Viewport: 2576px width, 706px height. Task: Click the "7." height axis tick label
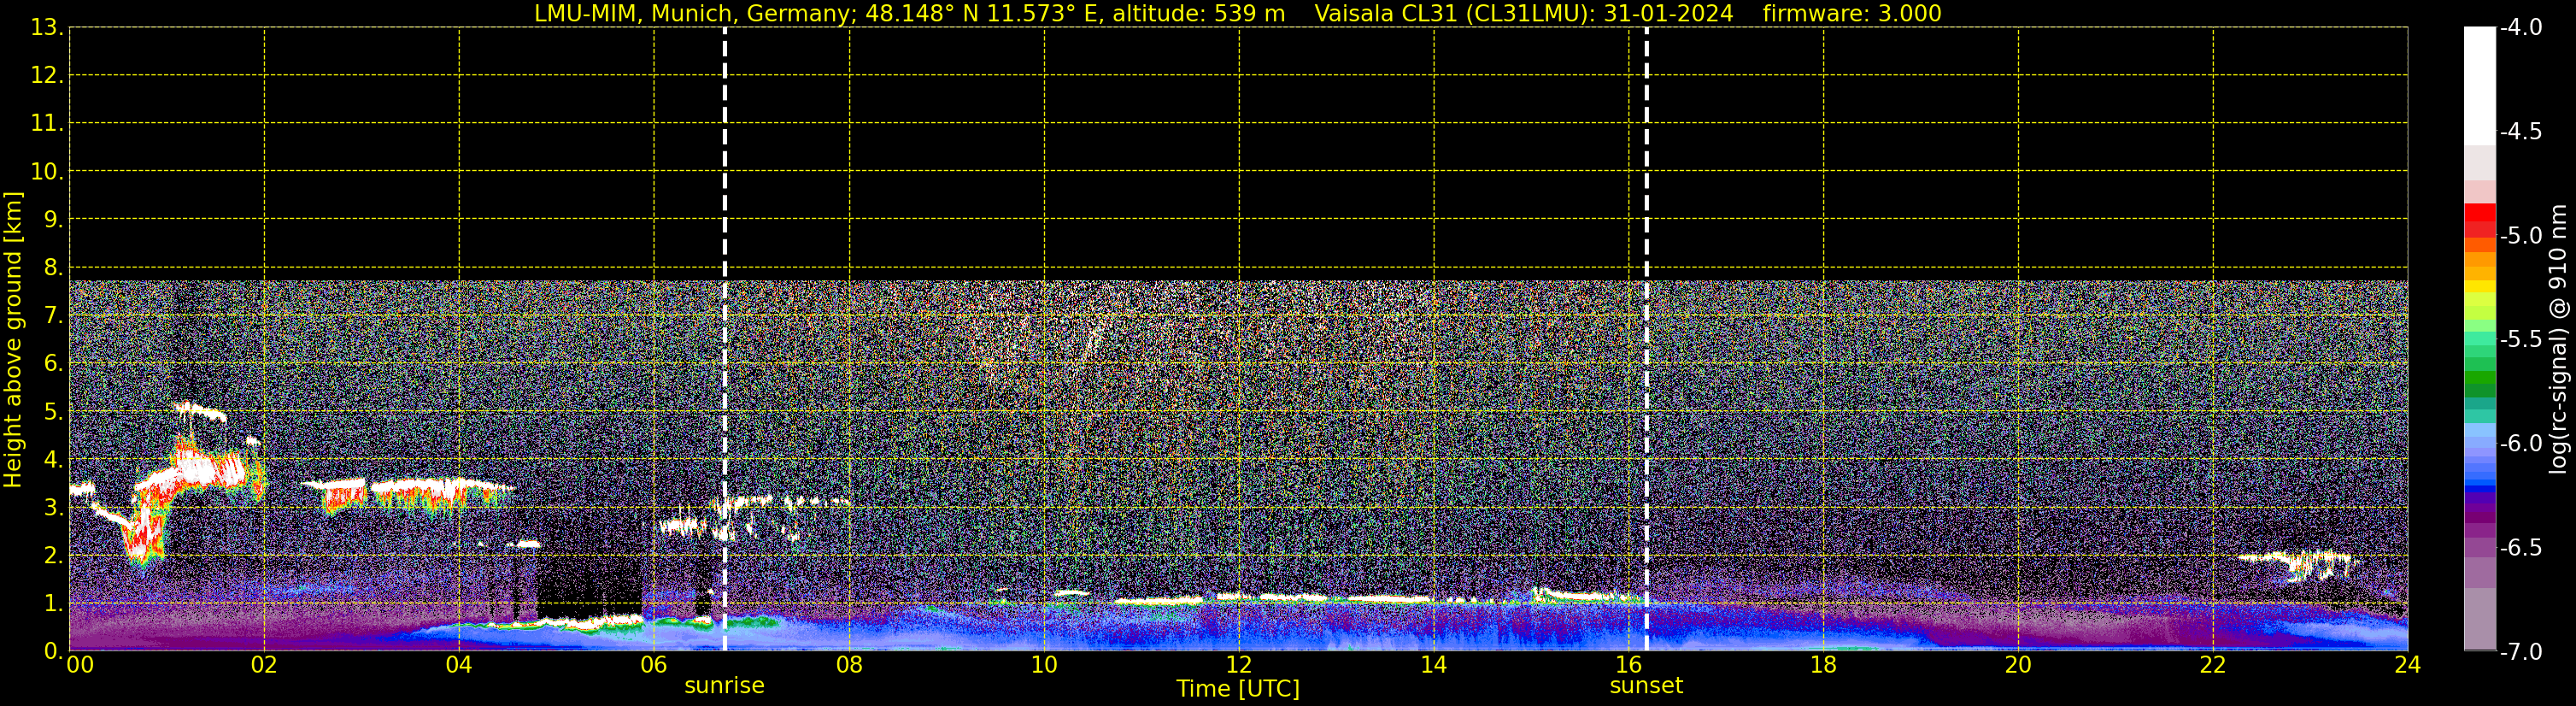(53, 315)
